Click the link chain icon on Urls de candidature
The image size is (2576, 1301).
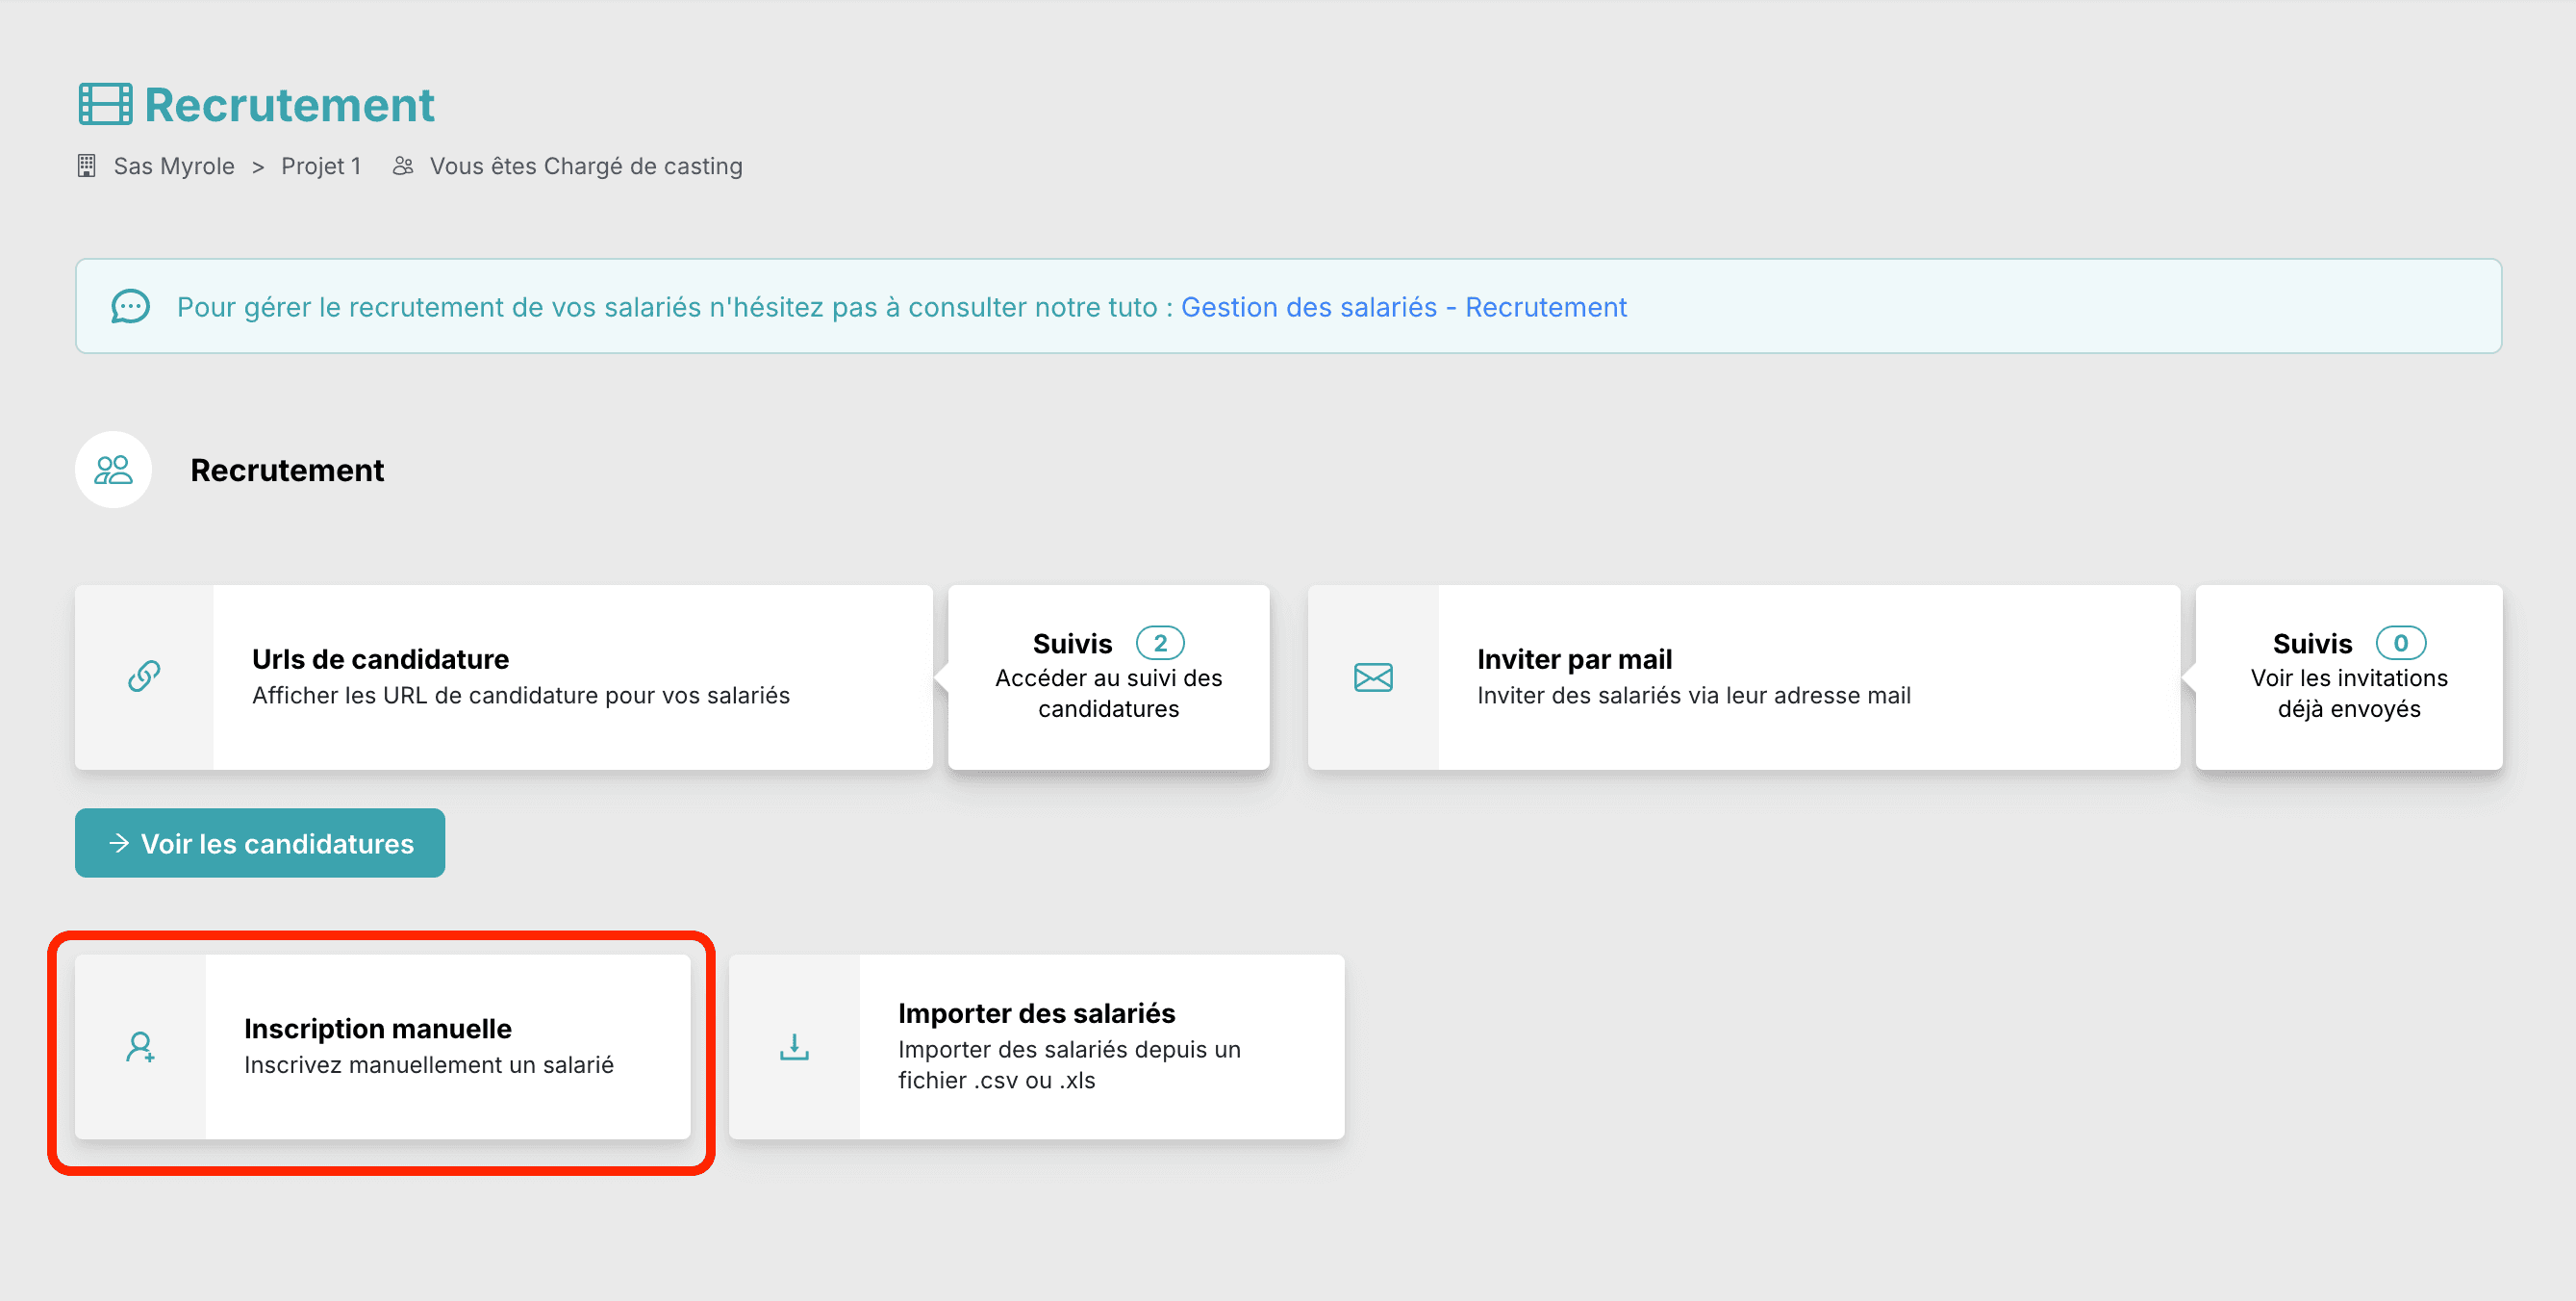(x=144, y=677)
